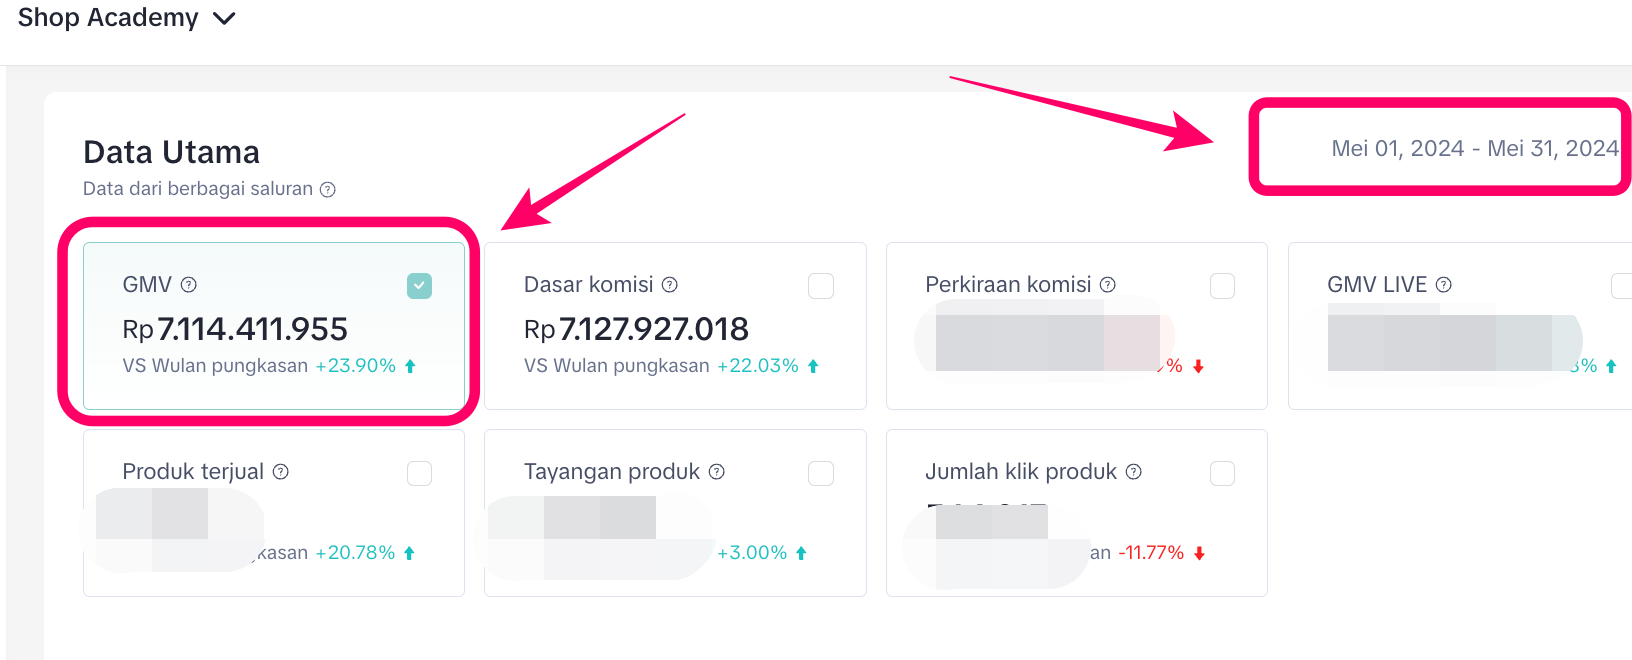Select the GMV Rp7.114.411.955 card

(273, 328)
